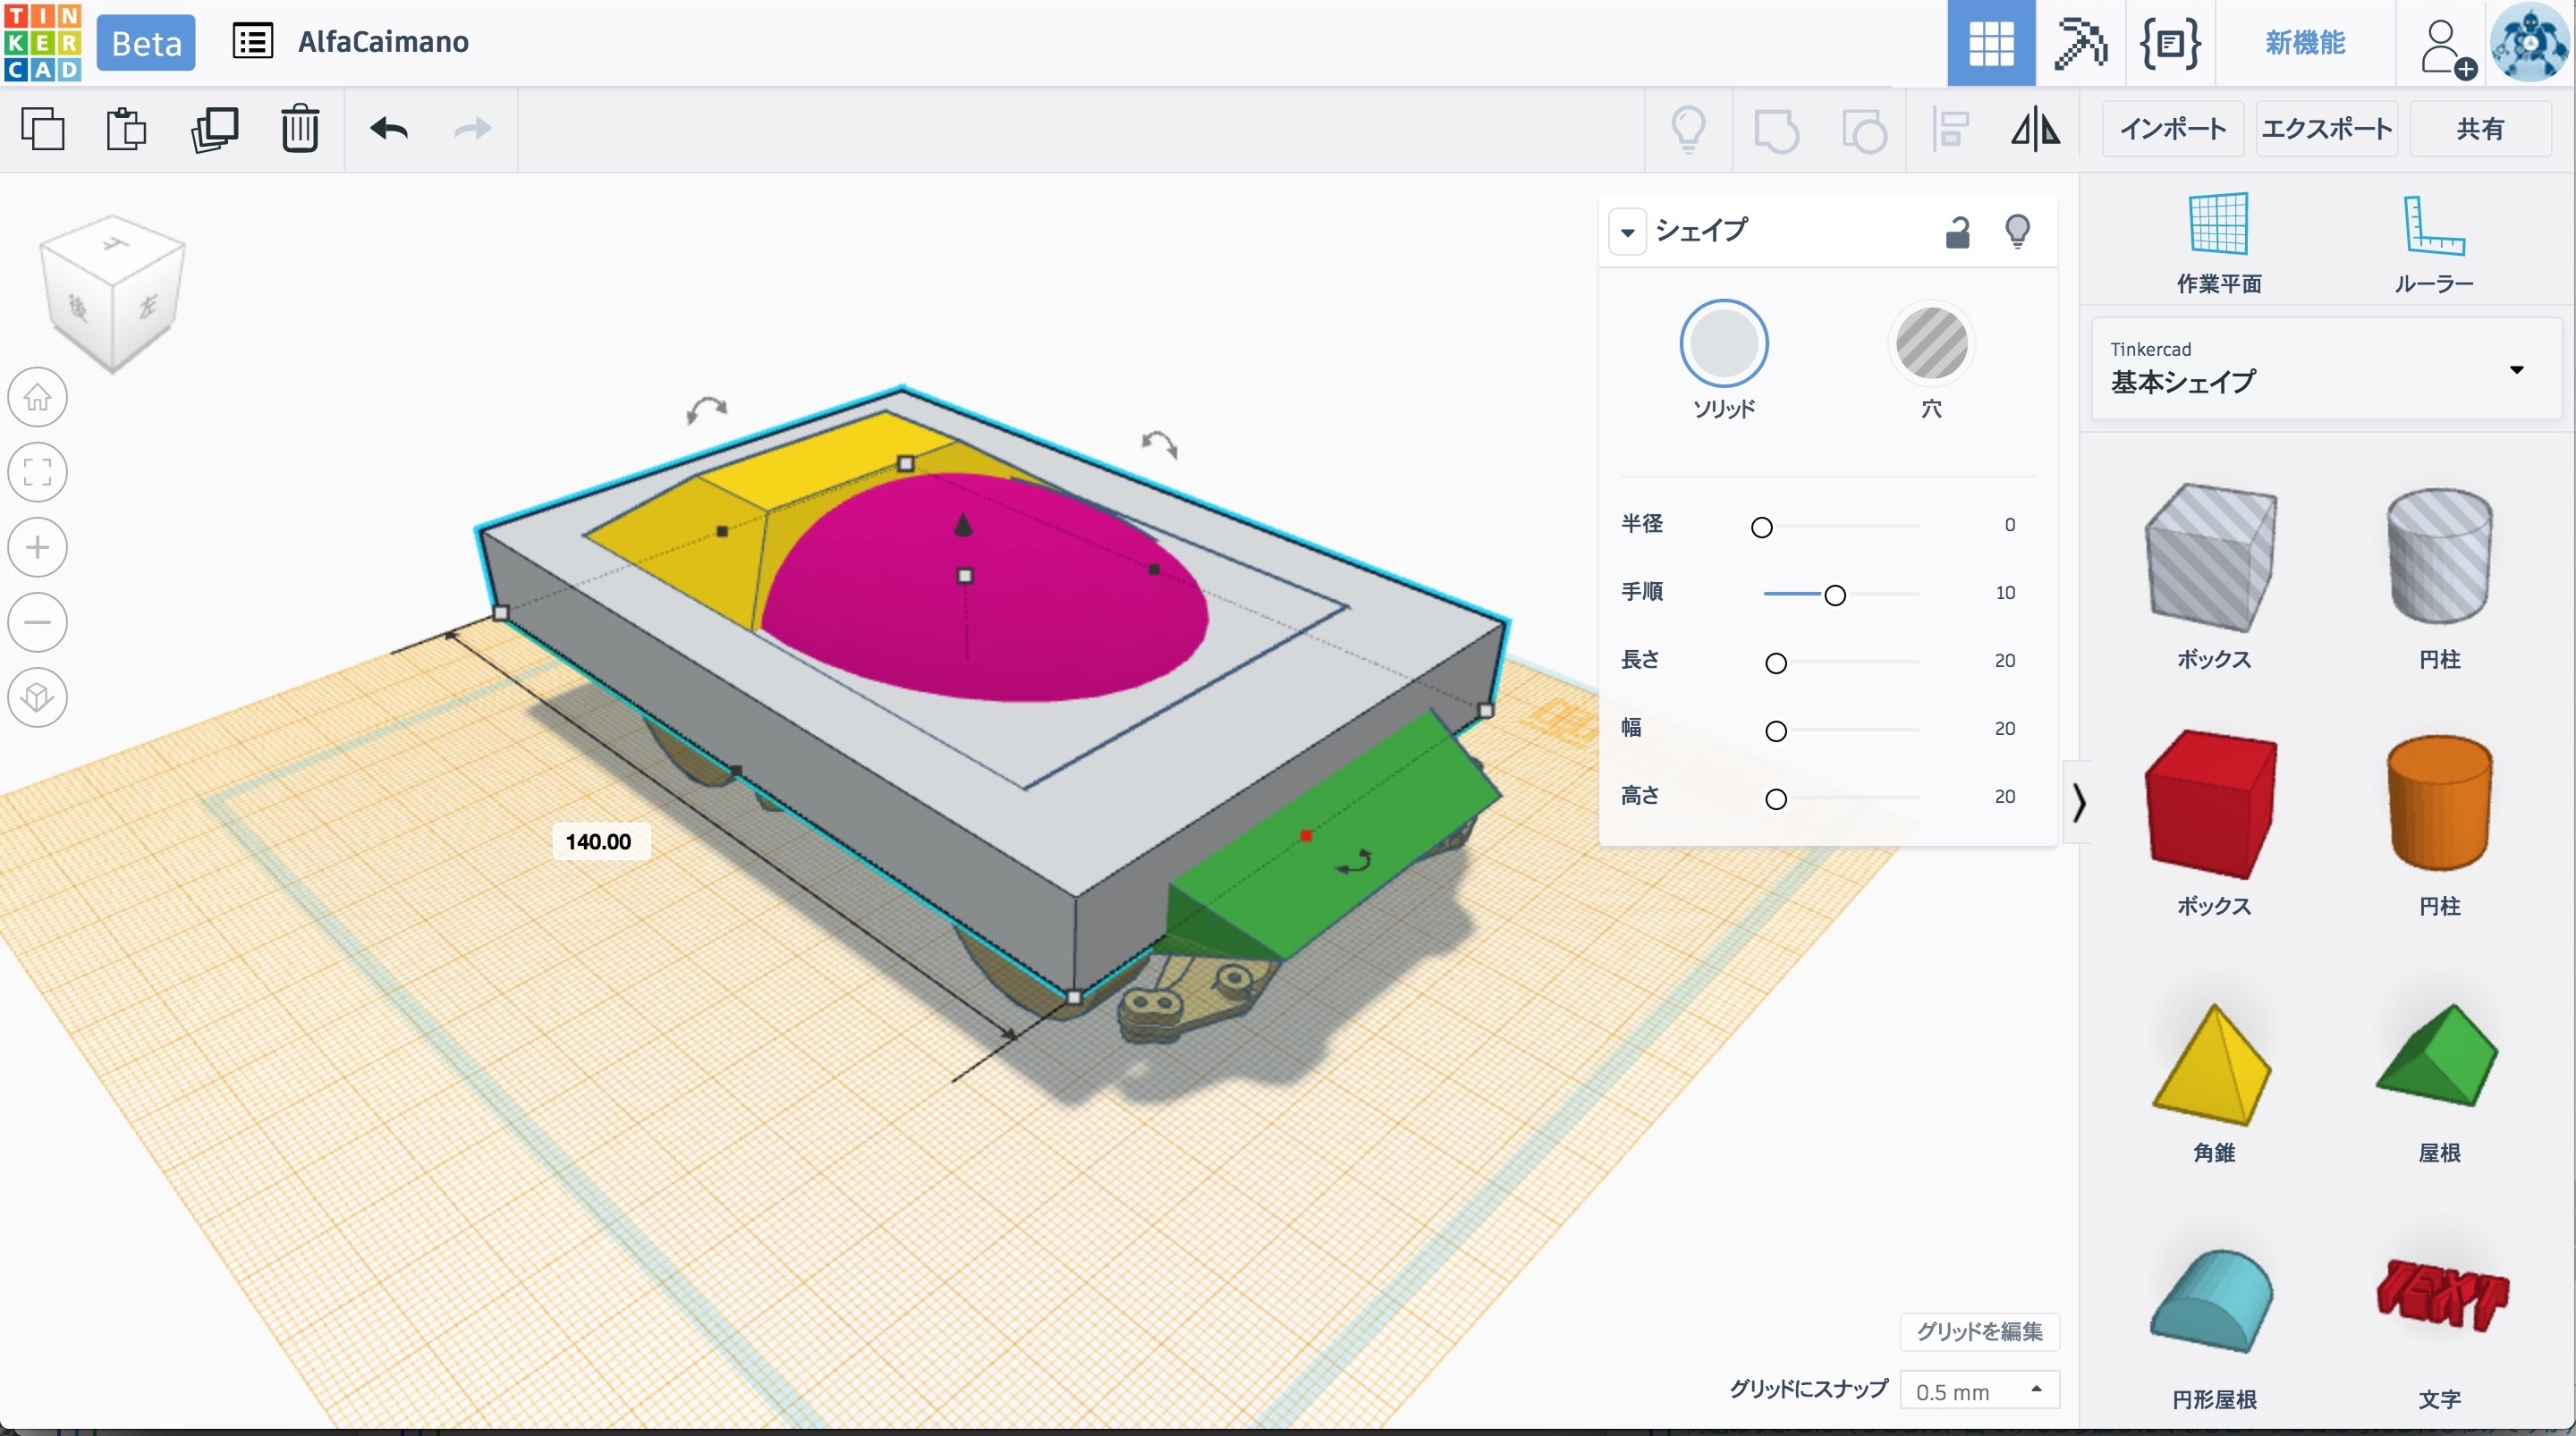Click the zoom in plus icon
2576x1436 pixels.
(x=38, y=547)
